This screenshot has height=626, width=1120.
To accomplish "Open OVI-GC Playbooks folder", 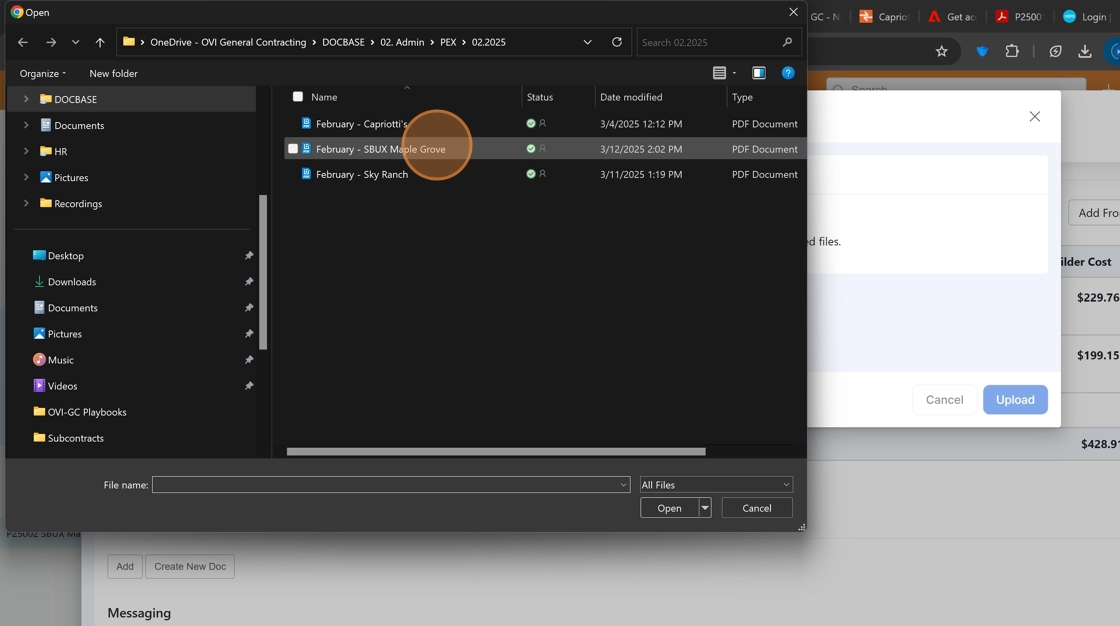I will pyautogui.click(x=86, y=412).
